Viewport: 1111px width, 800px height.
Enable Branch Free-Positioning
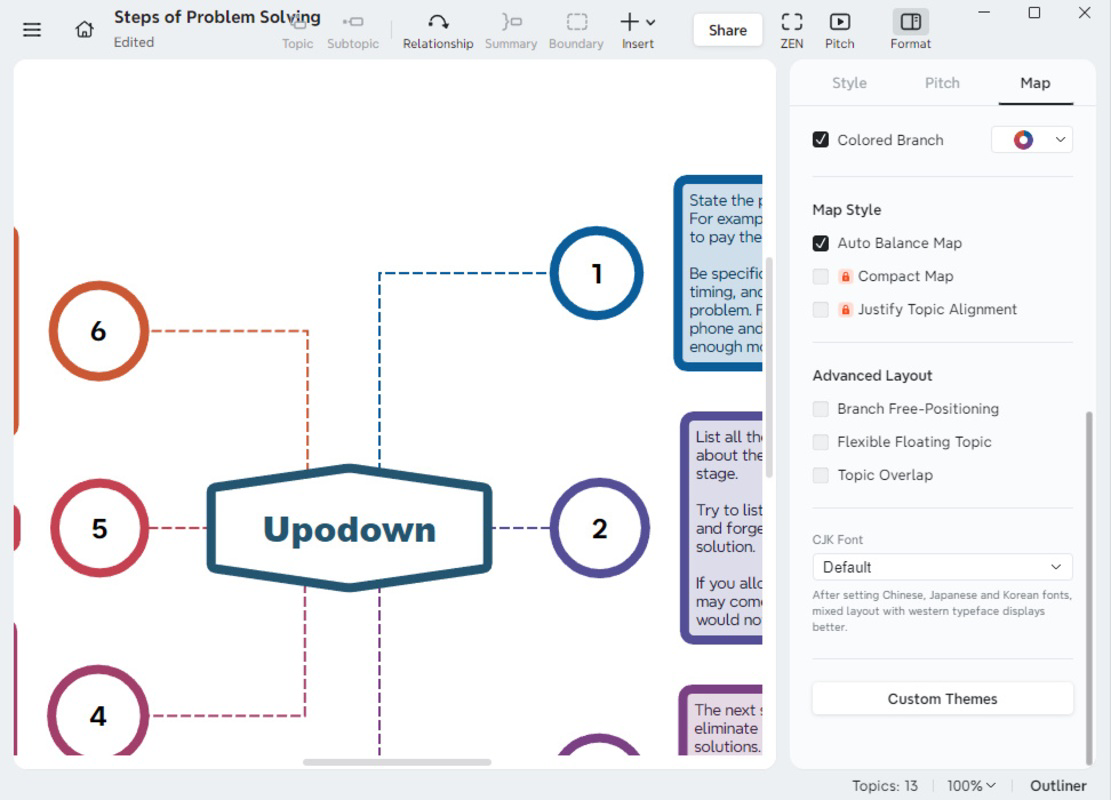coord(820,409)
